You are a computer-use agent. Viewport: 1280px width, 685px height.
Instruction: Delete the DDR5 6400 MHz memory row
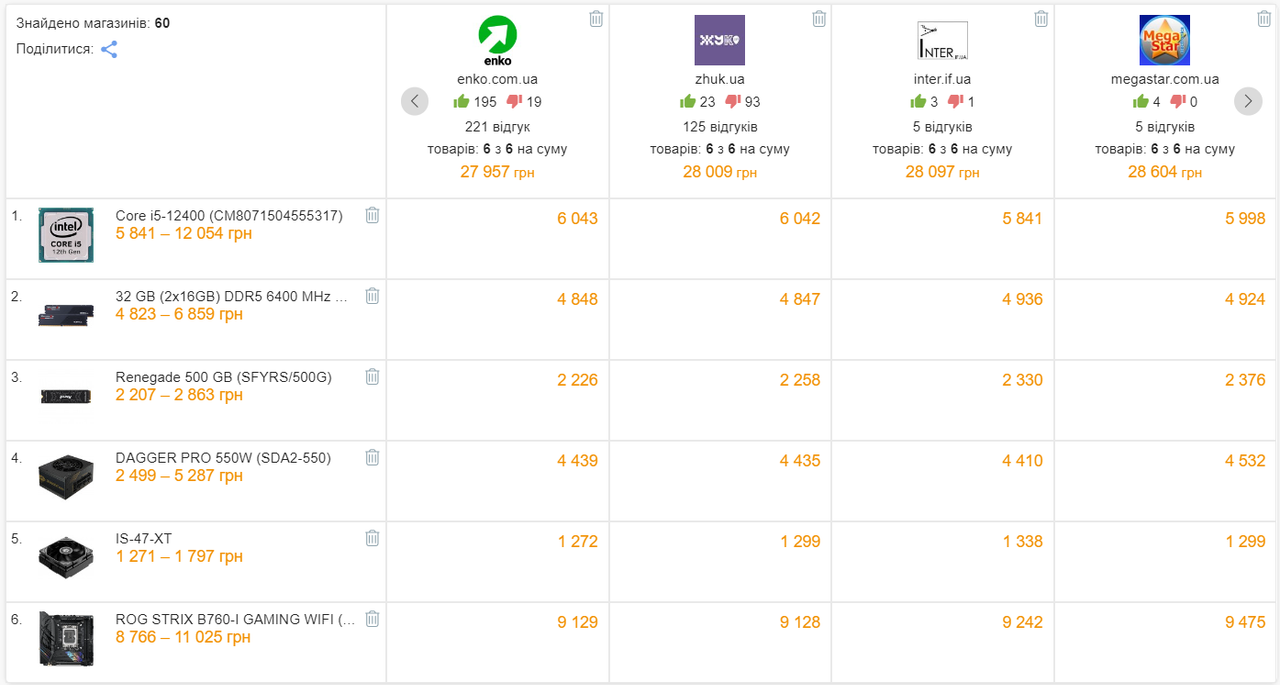coord(372,296)
